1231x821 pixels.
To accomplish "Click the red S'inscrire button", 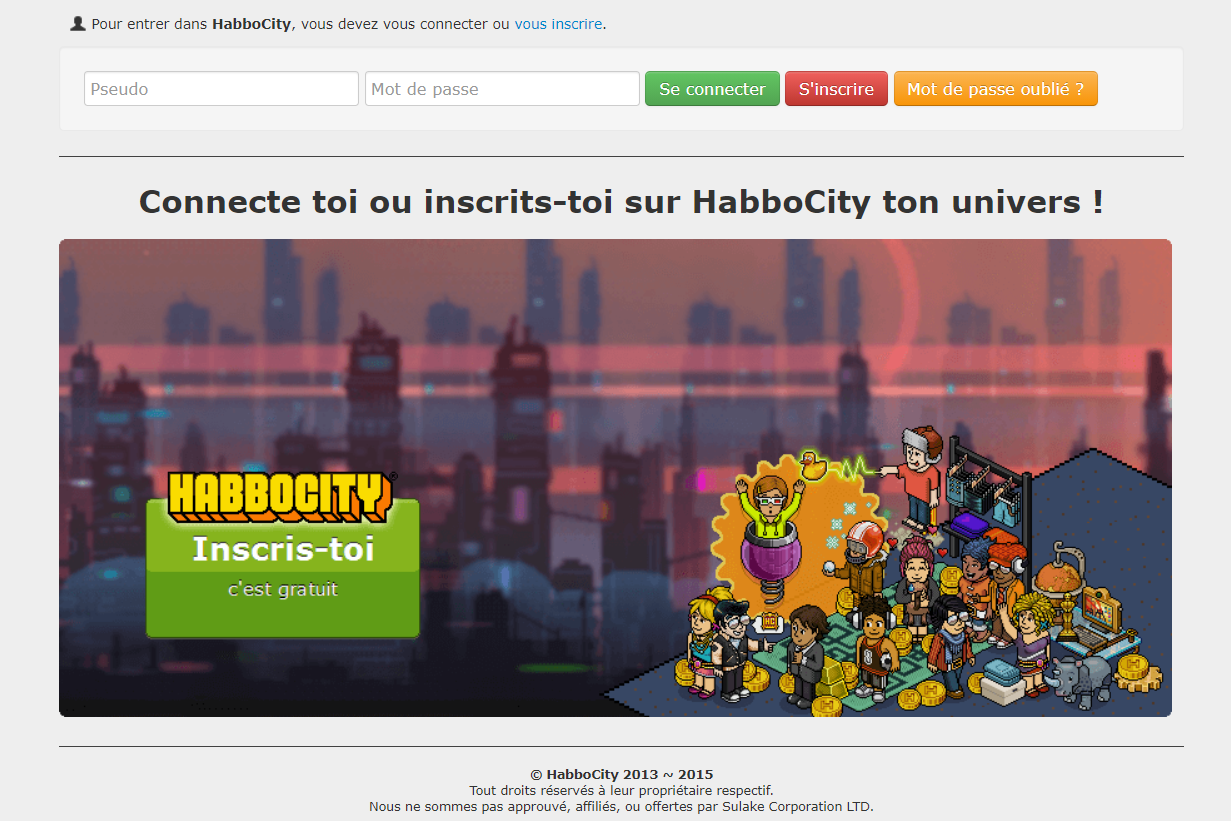I will pos(836,89).
